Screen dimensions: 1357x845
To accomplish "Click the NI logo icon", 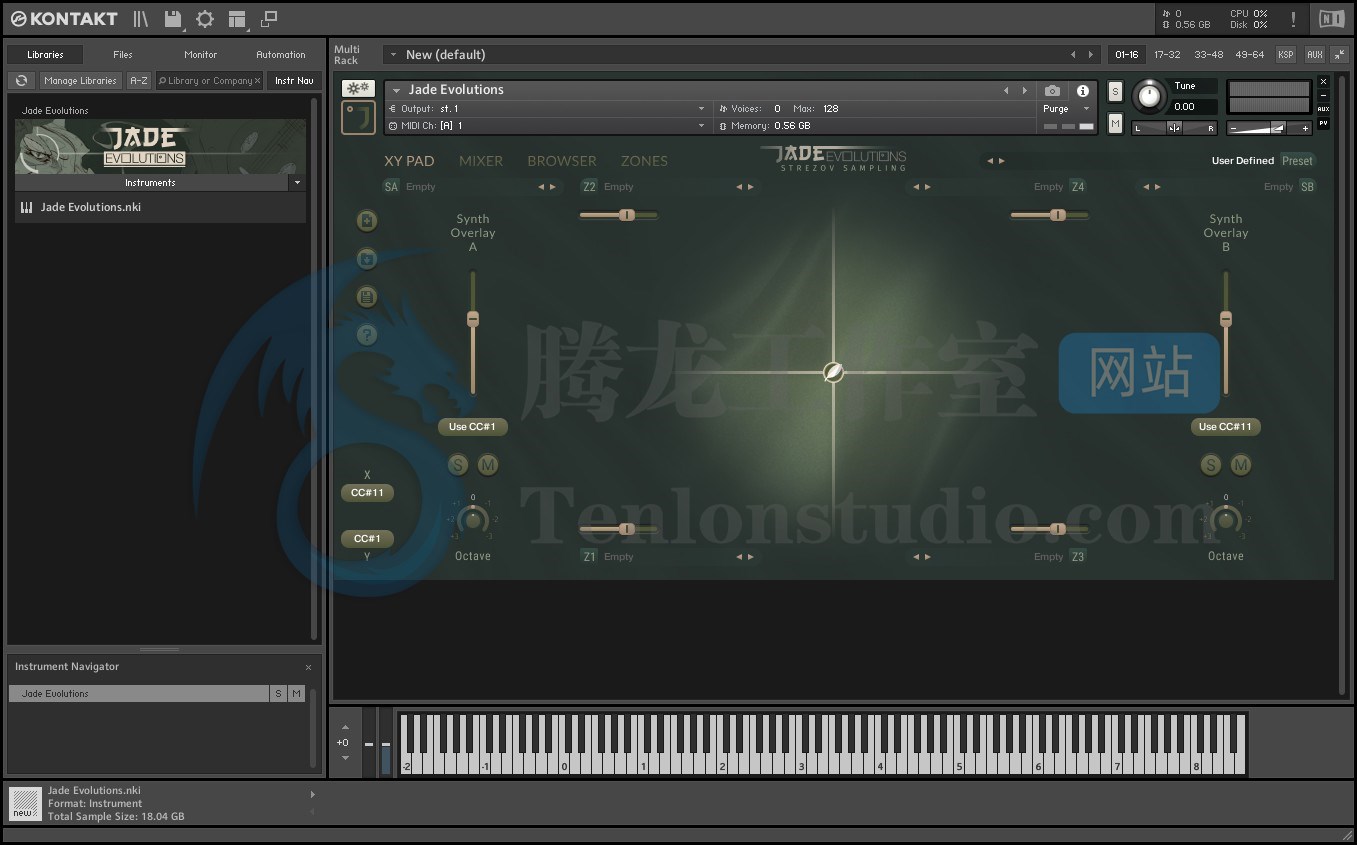I will point(1331,19).
